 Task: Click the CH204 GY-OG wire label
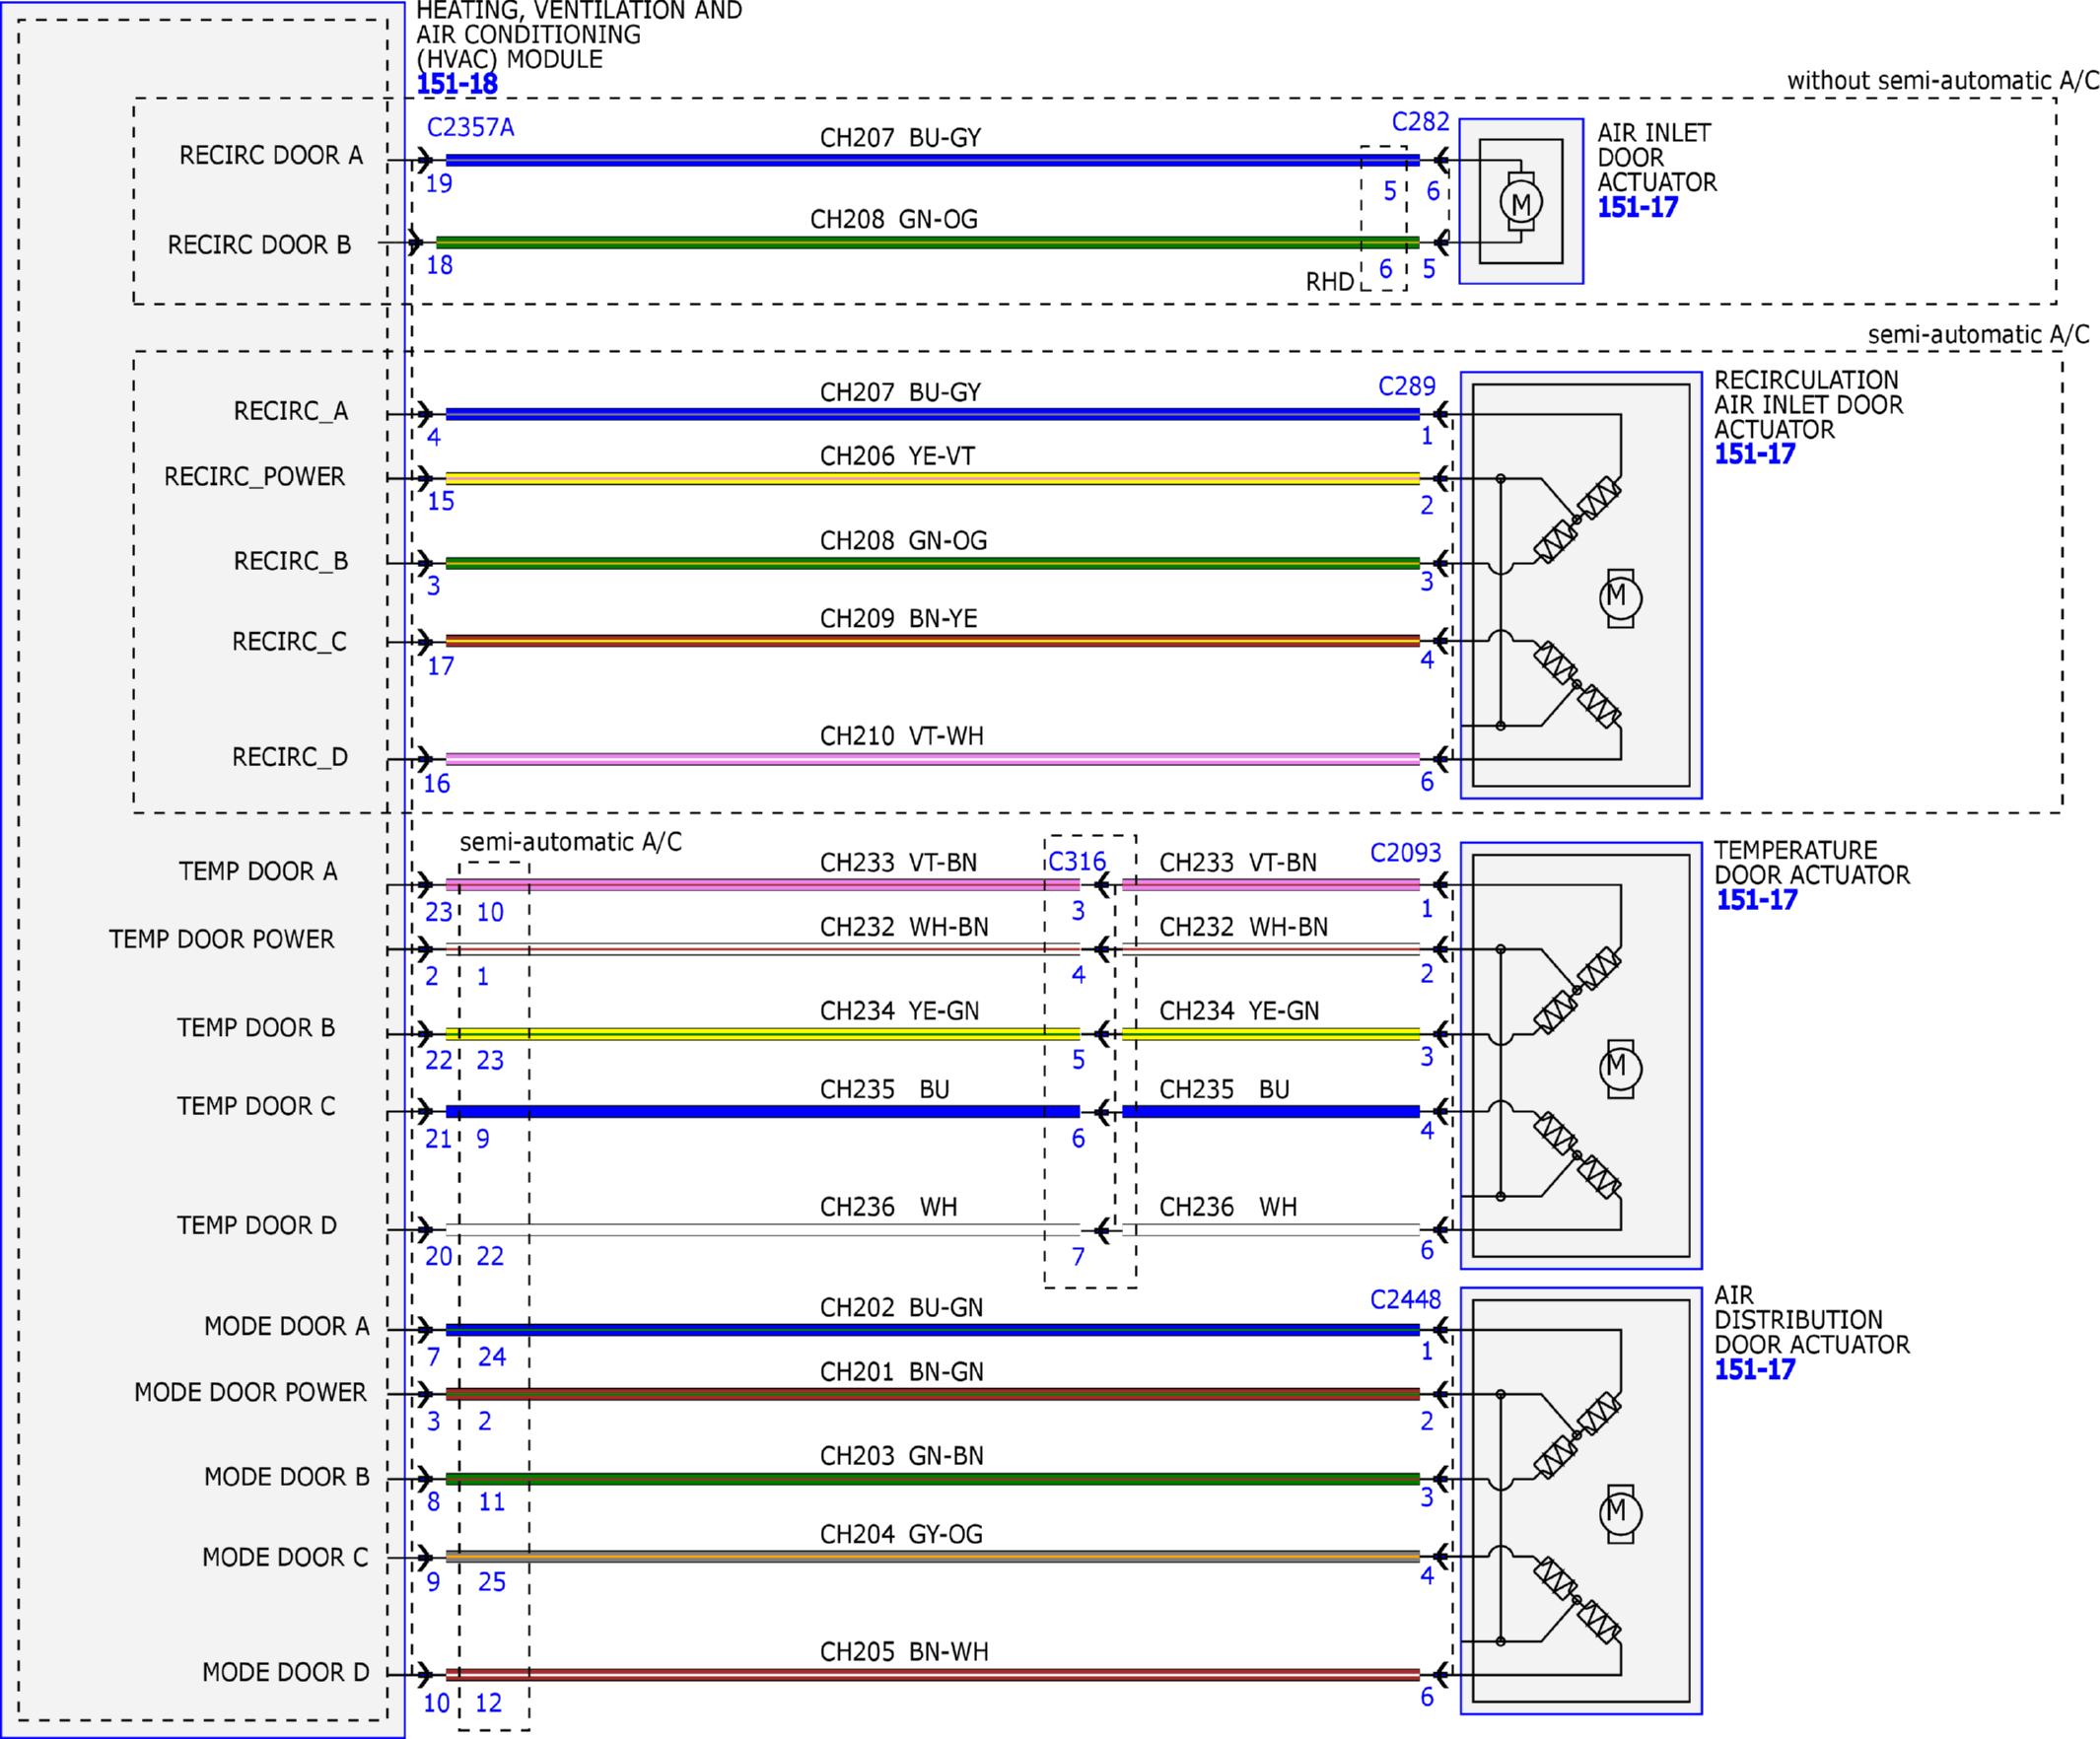[x=901, y=1534]
